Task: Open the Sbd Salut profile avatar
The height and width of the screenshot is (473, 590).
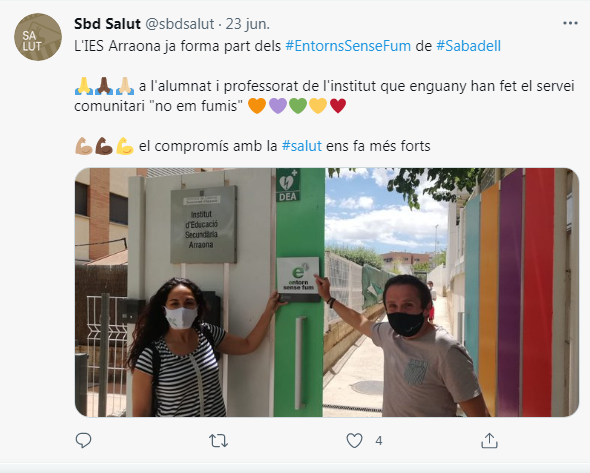Action: point(38,37)
